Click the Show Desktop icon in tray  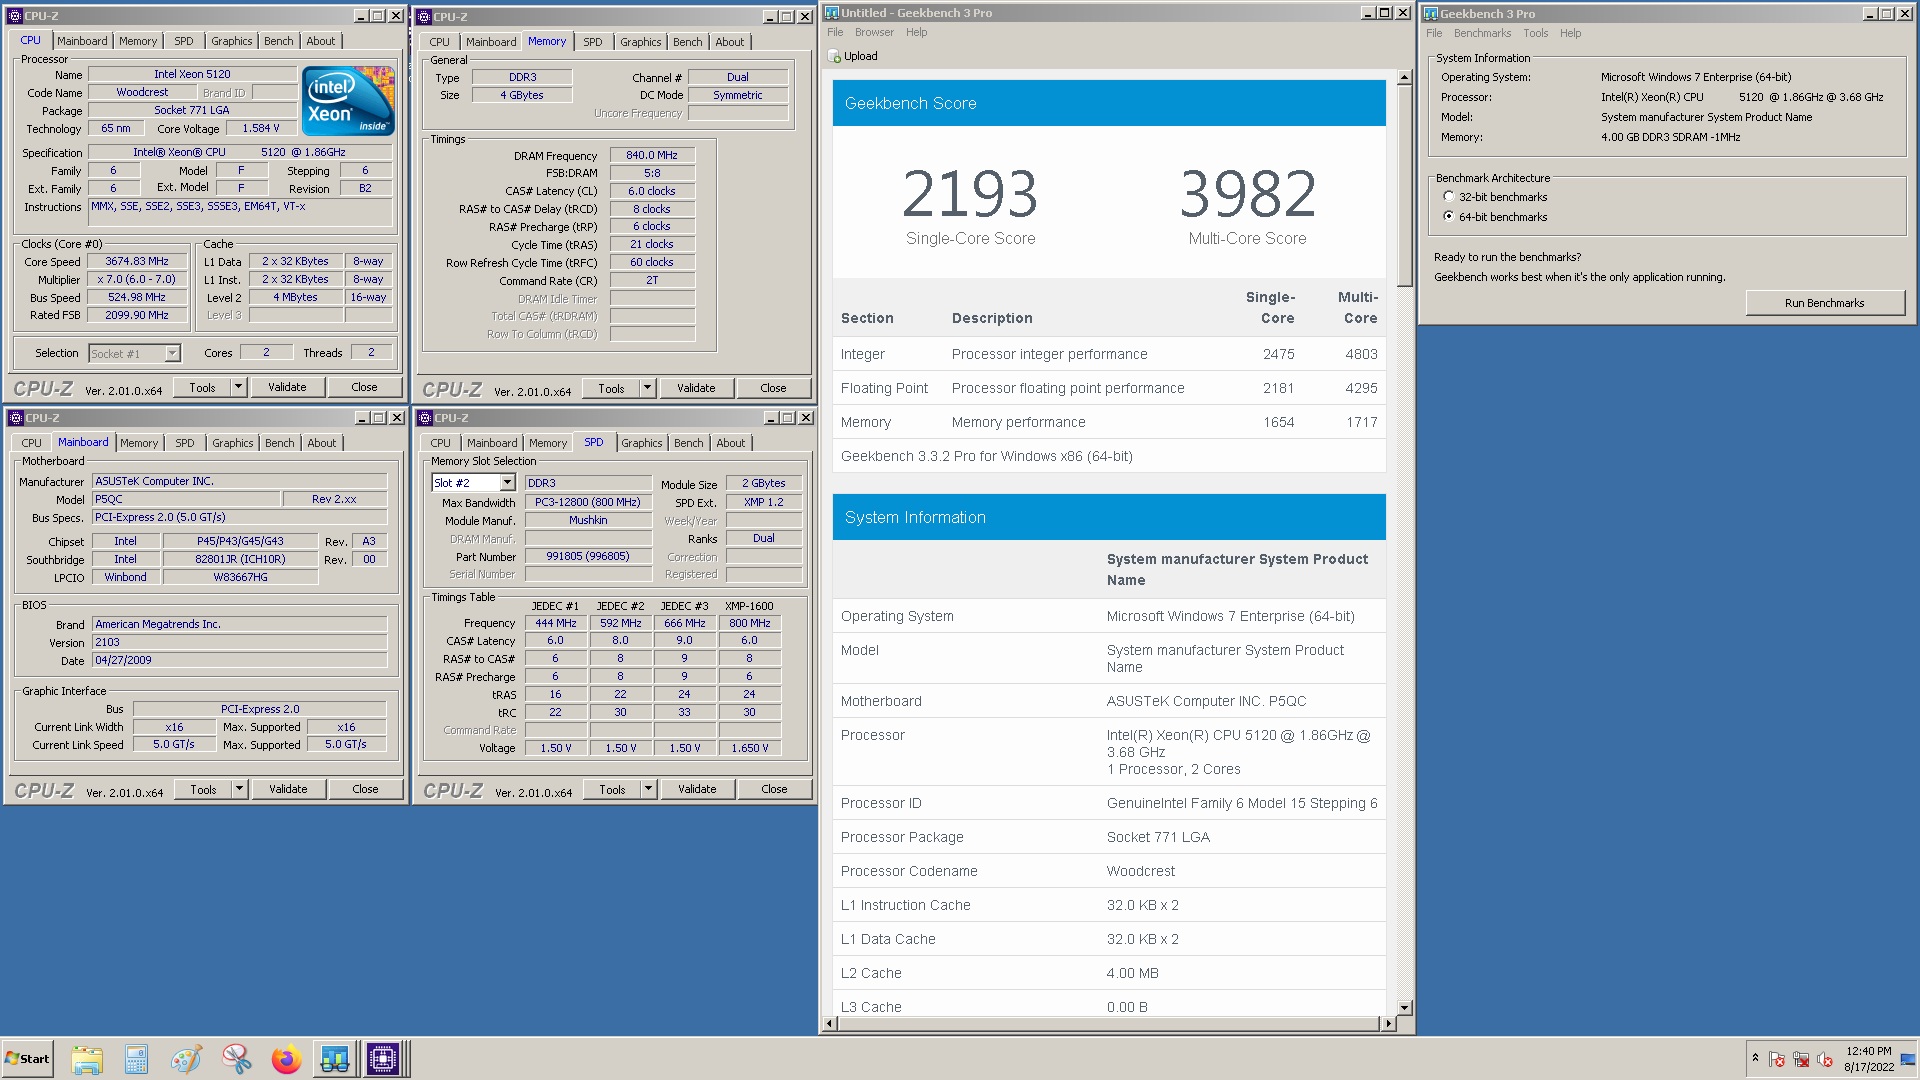[1908, 1059]
